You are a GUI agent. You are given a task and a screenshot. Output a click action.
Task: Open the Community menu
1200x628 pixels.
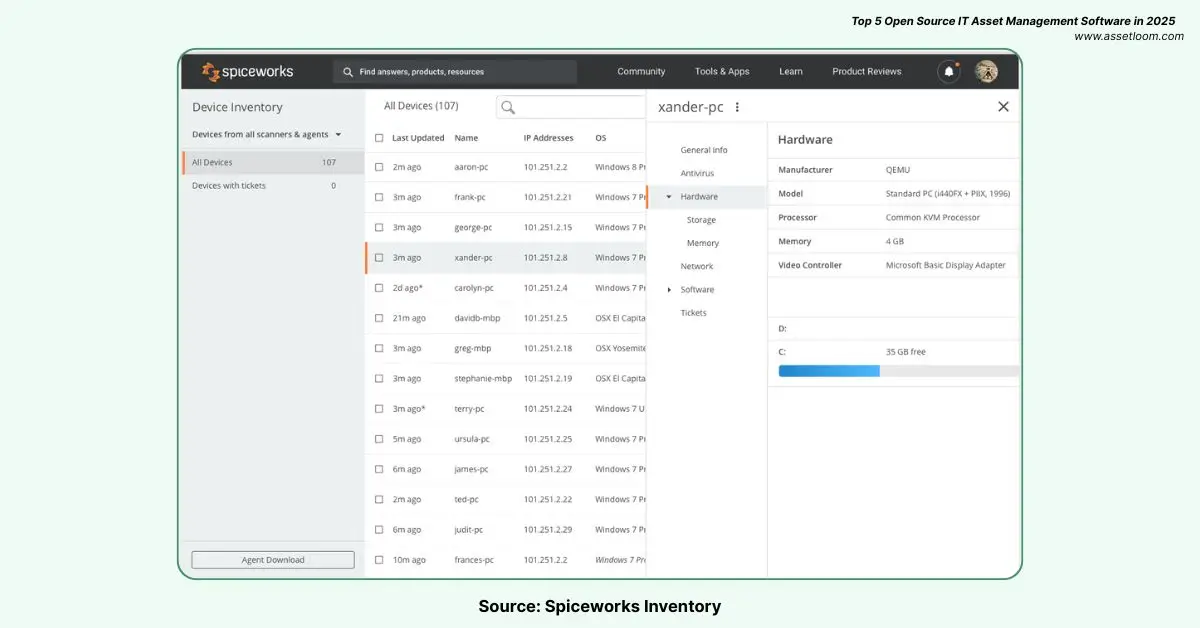click(x=641, y=72)
